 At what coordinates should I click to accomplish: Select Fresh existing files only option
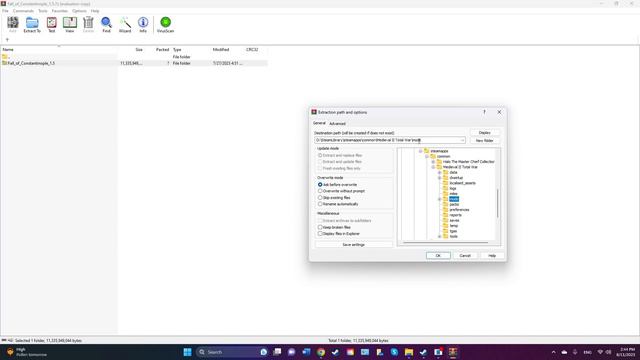(x=320, y=168)
